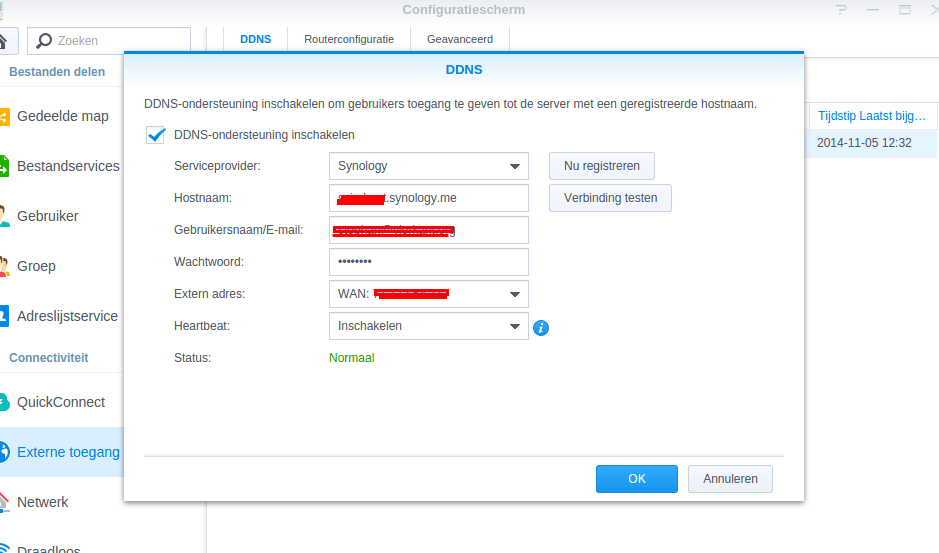939x553 pixels.
Task: Click Annuleren to cancel dialog
Action: point(730,479)
